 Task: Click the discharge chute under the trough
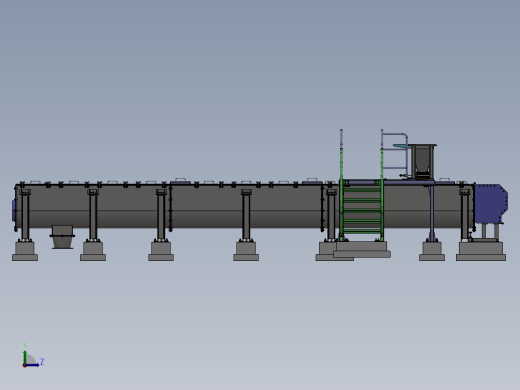[x=62, y=237]
